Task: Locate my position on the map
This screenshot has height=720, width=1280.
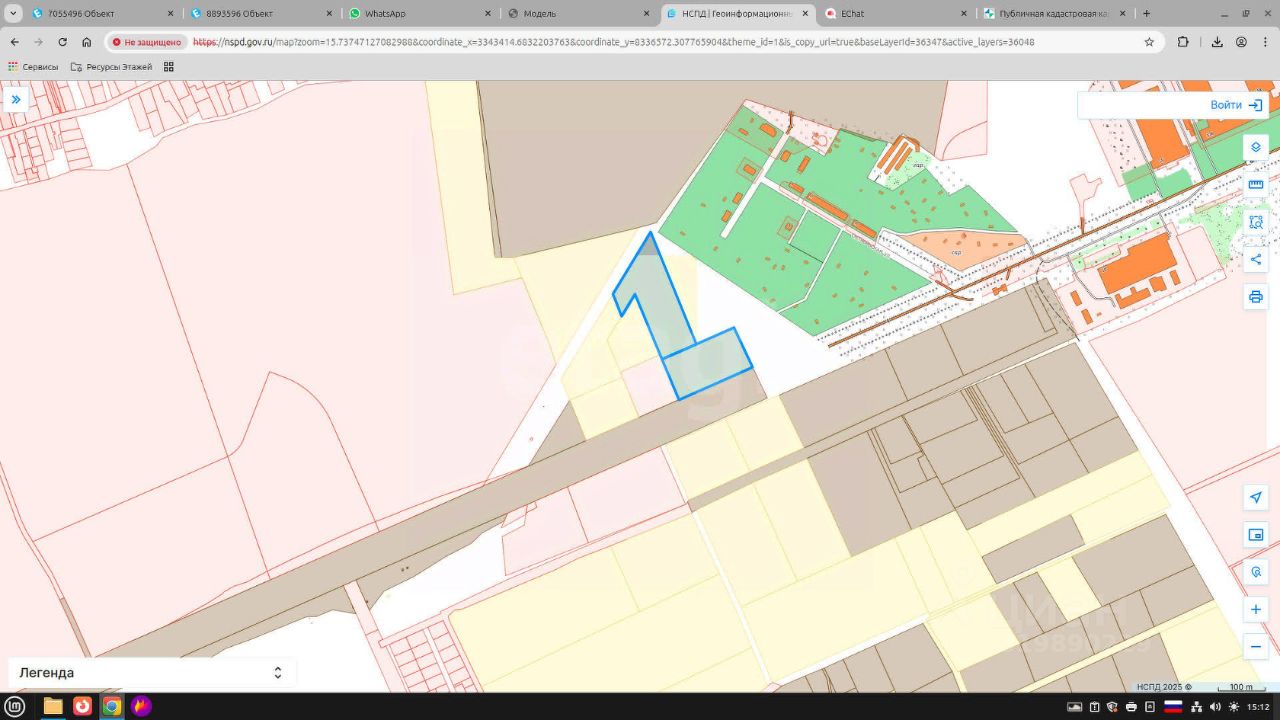Action: (x=1256, y=498)
